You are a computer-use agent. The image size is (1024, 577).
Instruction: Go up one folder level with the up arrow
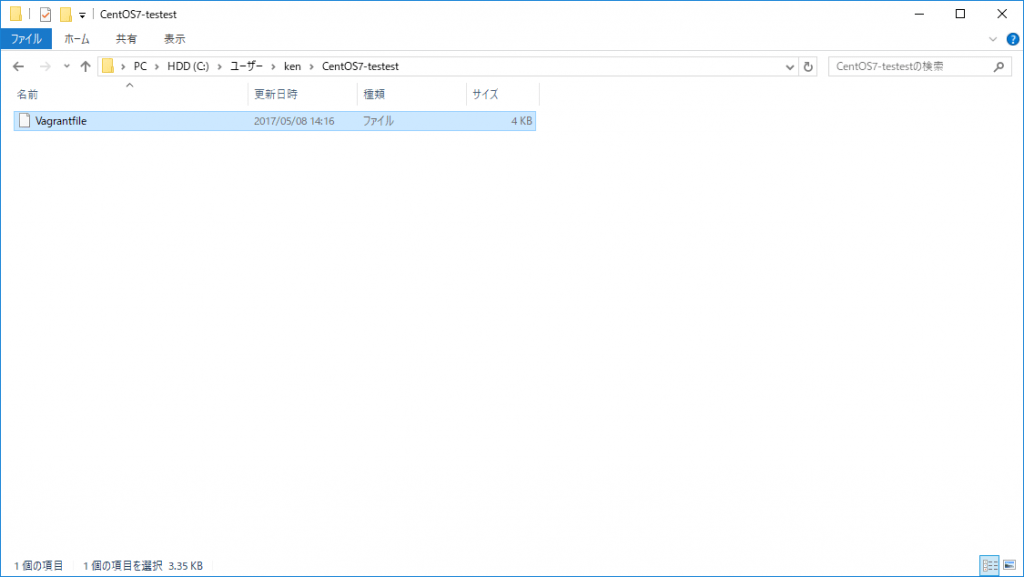[86, 66]
